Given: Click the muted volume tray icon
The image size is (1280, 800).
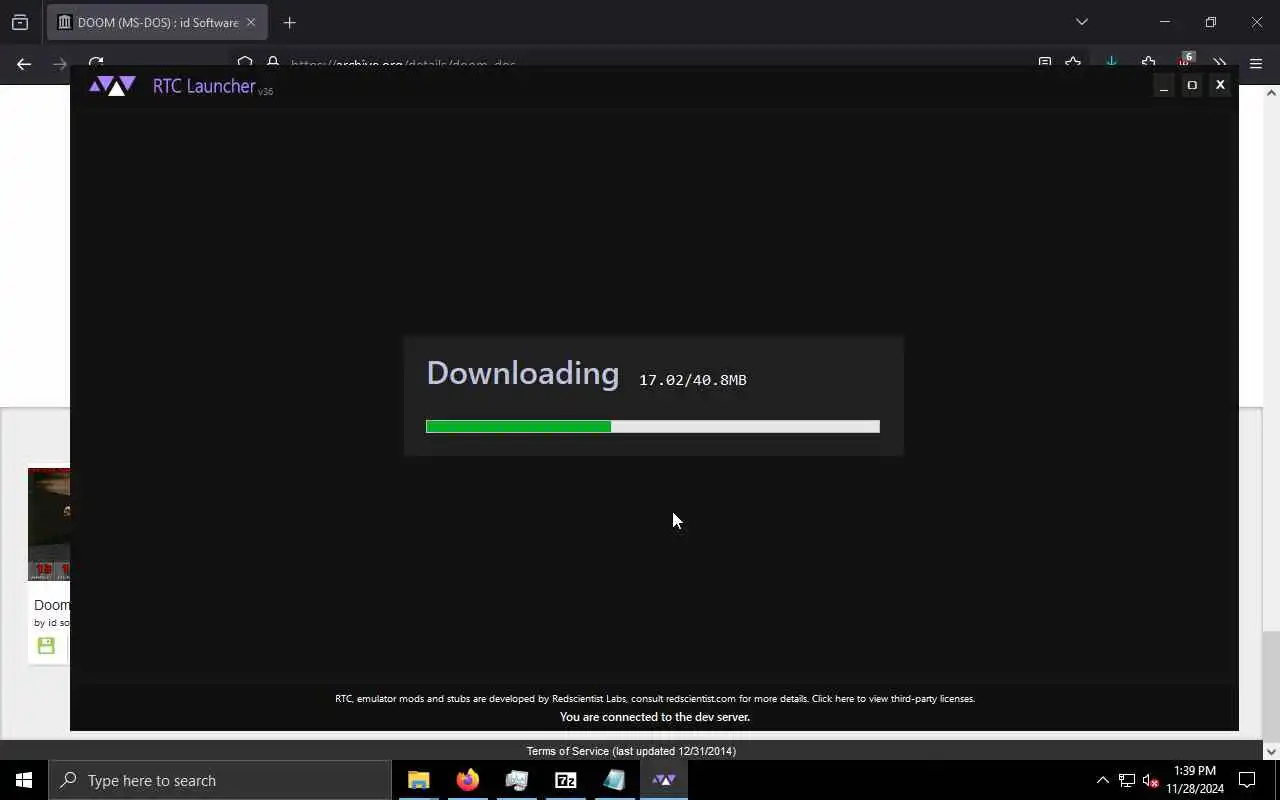Looking at the screenshot, I should (1151, 780).
